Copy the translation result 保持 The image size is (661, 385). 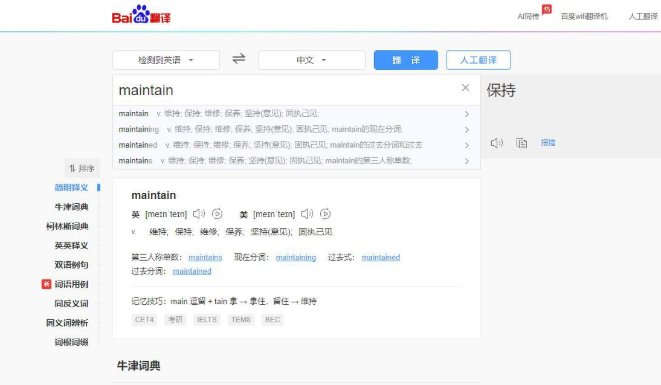[x=521, y=143]
